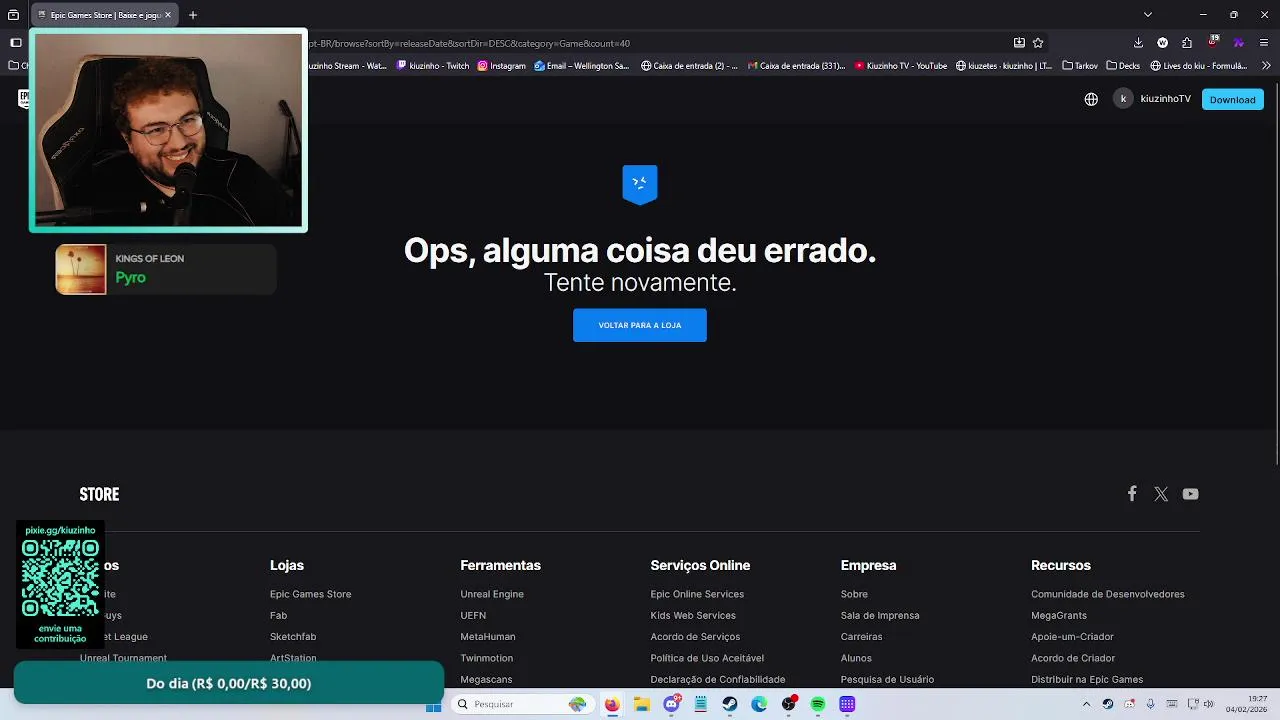Open OBS Studio from the taskbar
Screen dimensions: 1280x720
pyautogui.click(x=789, y=704)
